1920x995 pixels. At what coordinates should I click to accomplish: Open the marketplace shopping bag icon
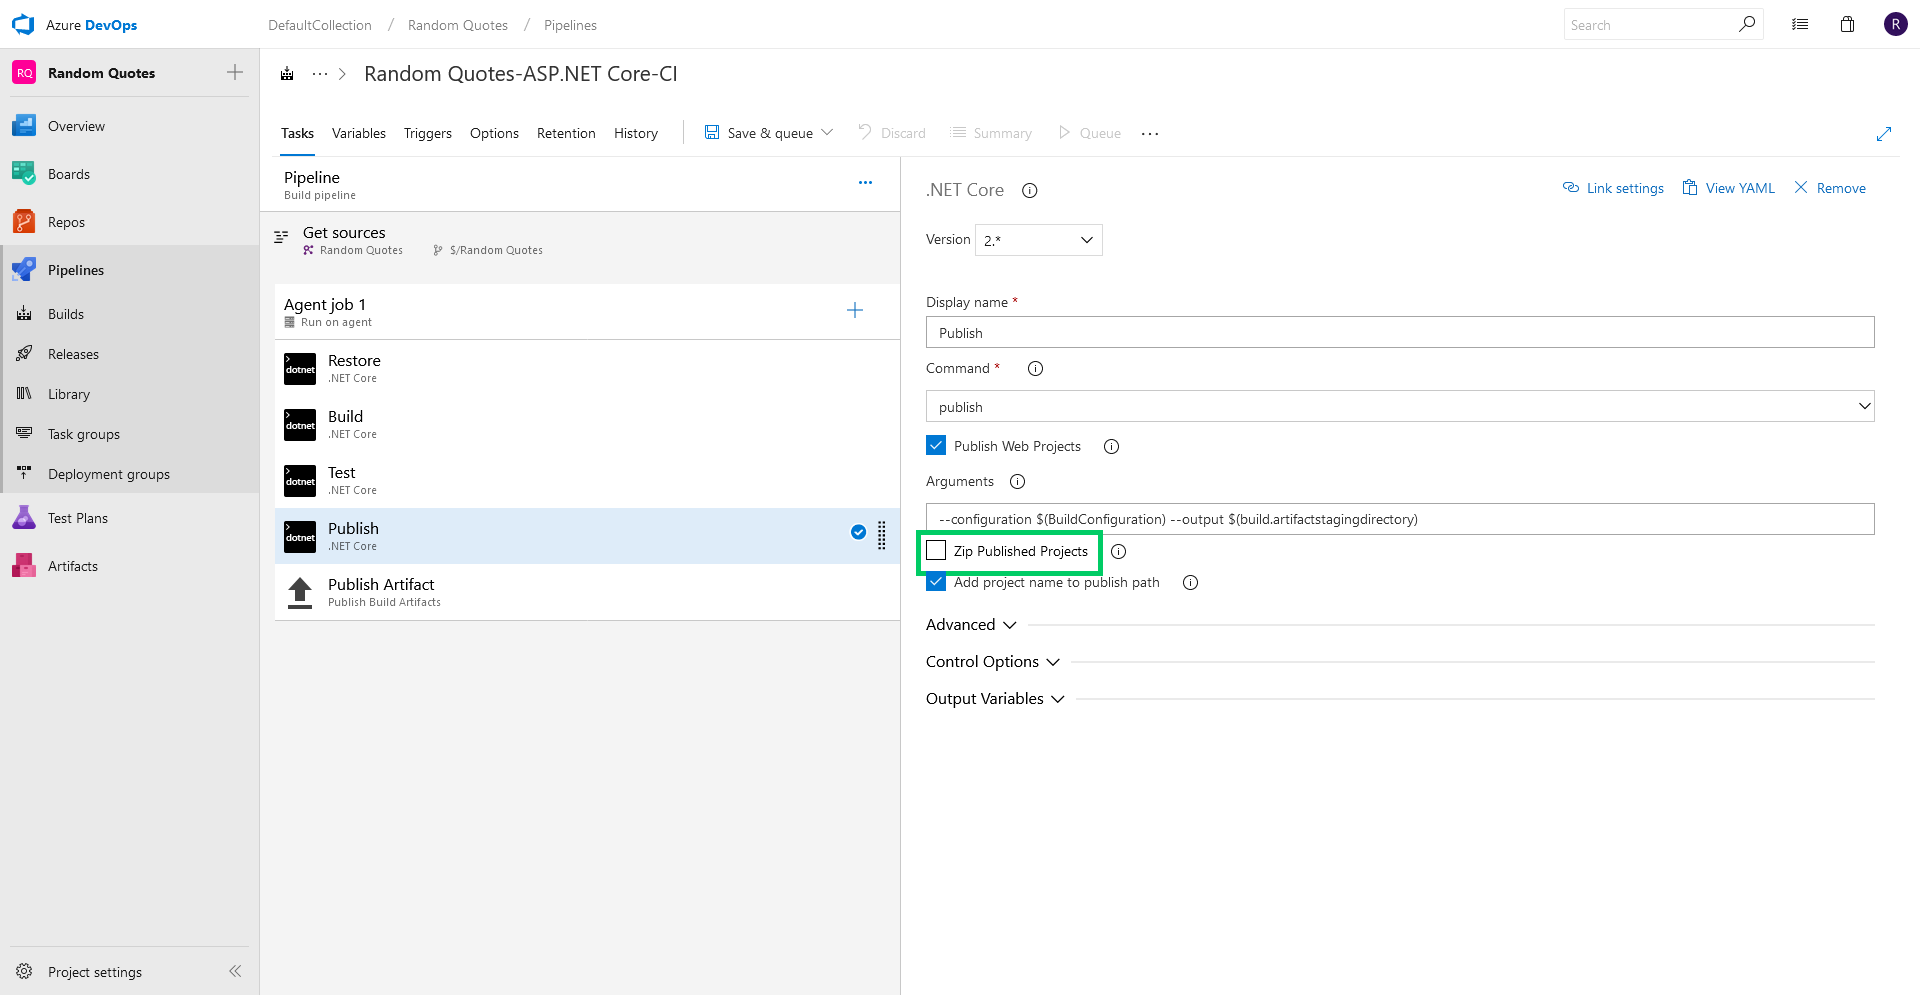[1848, 24]
